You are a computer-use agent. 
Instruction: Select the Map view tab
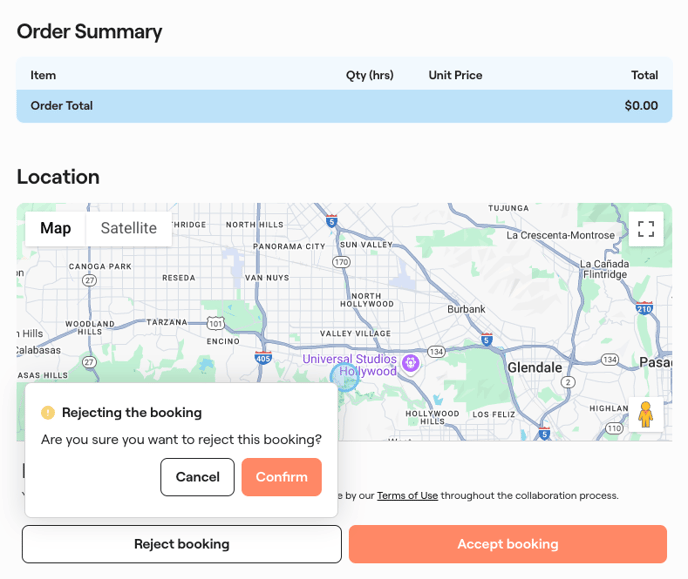click(56, 228)
